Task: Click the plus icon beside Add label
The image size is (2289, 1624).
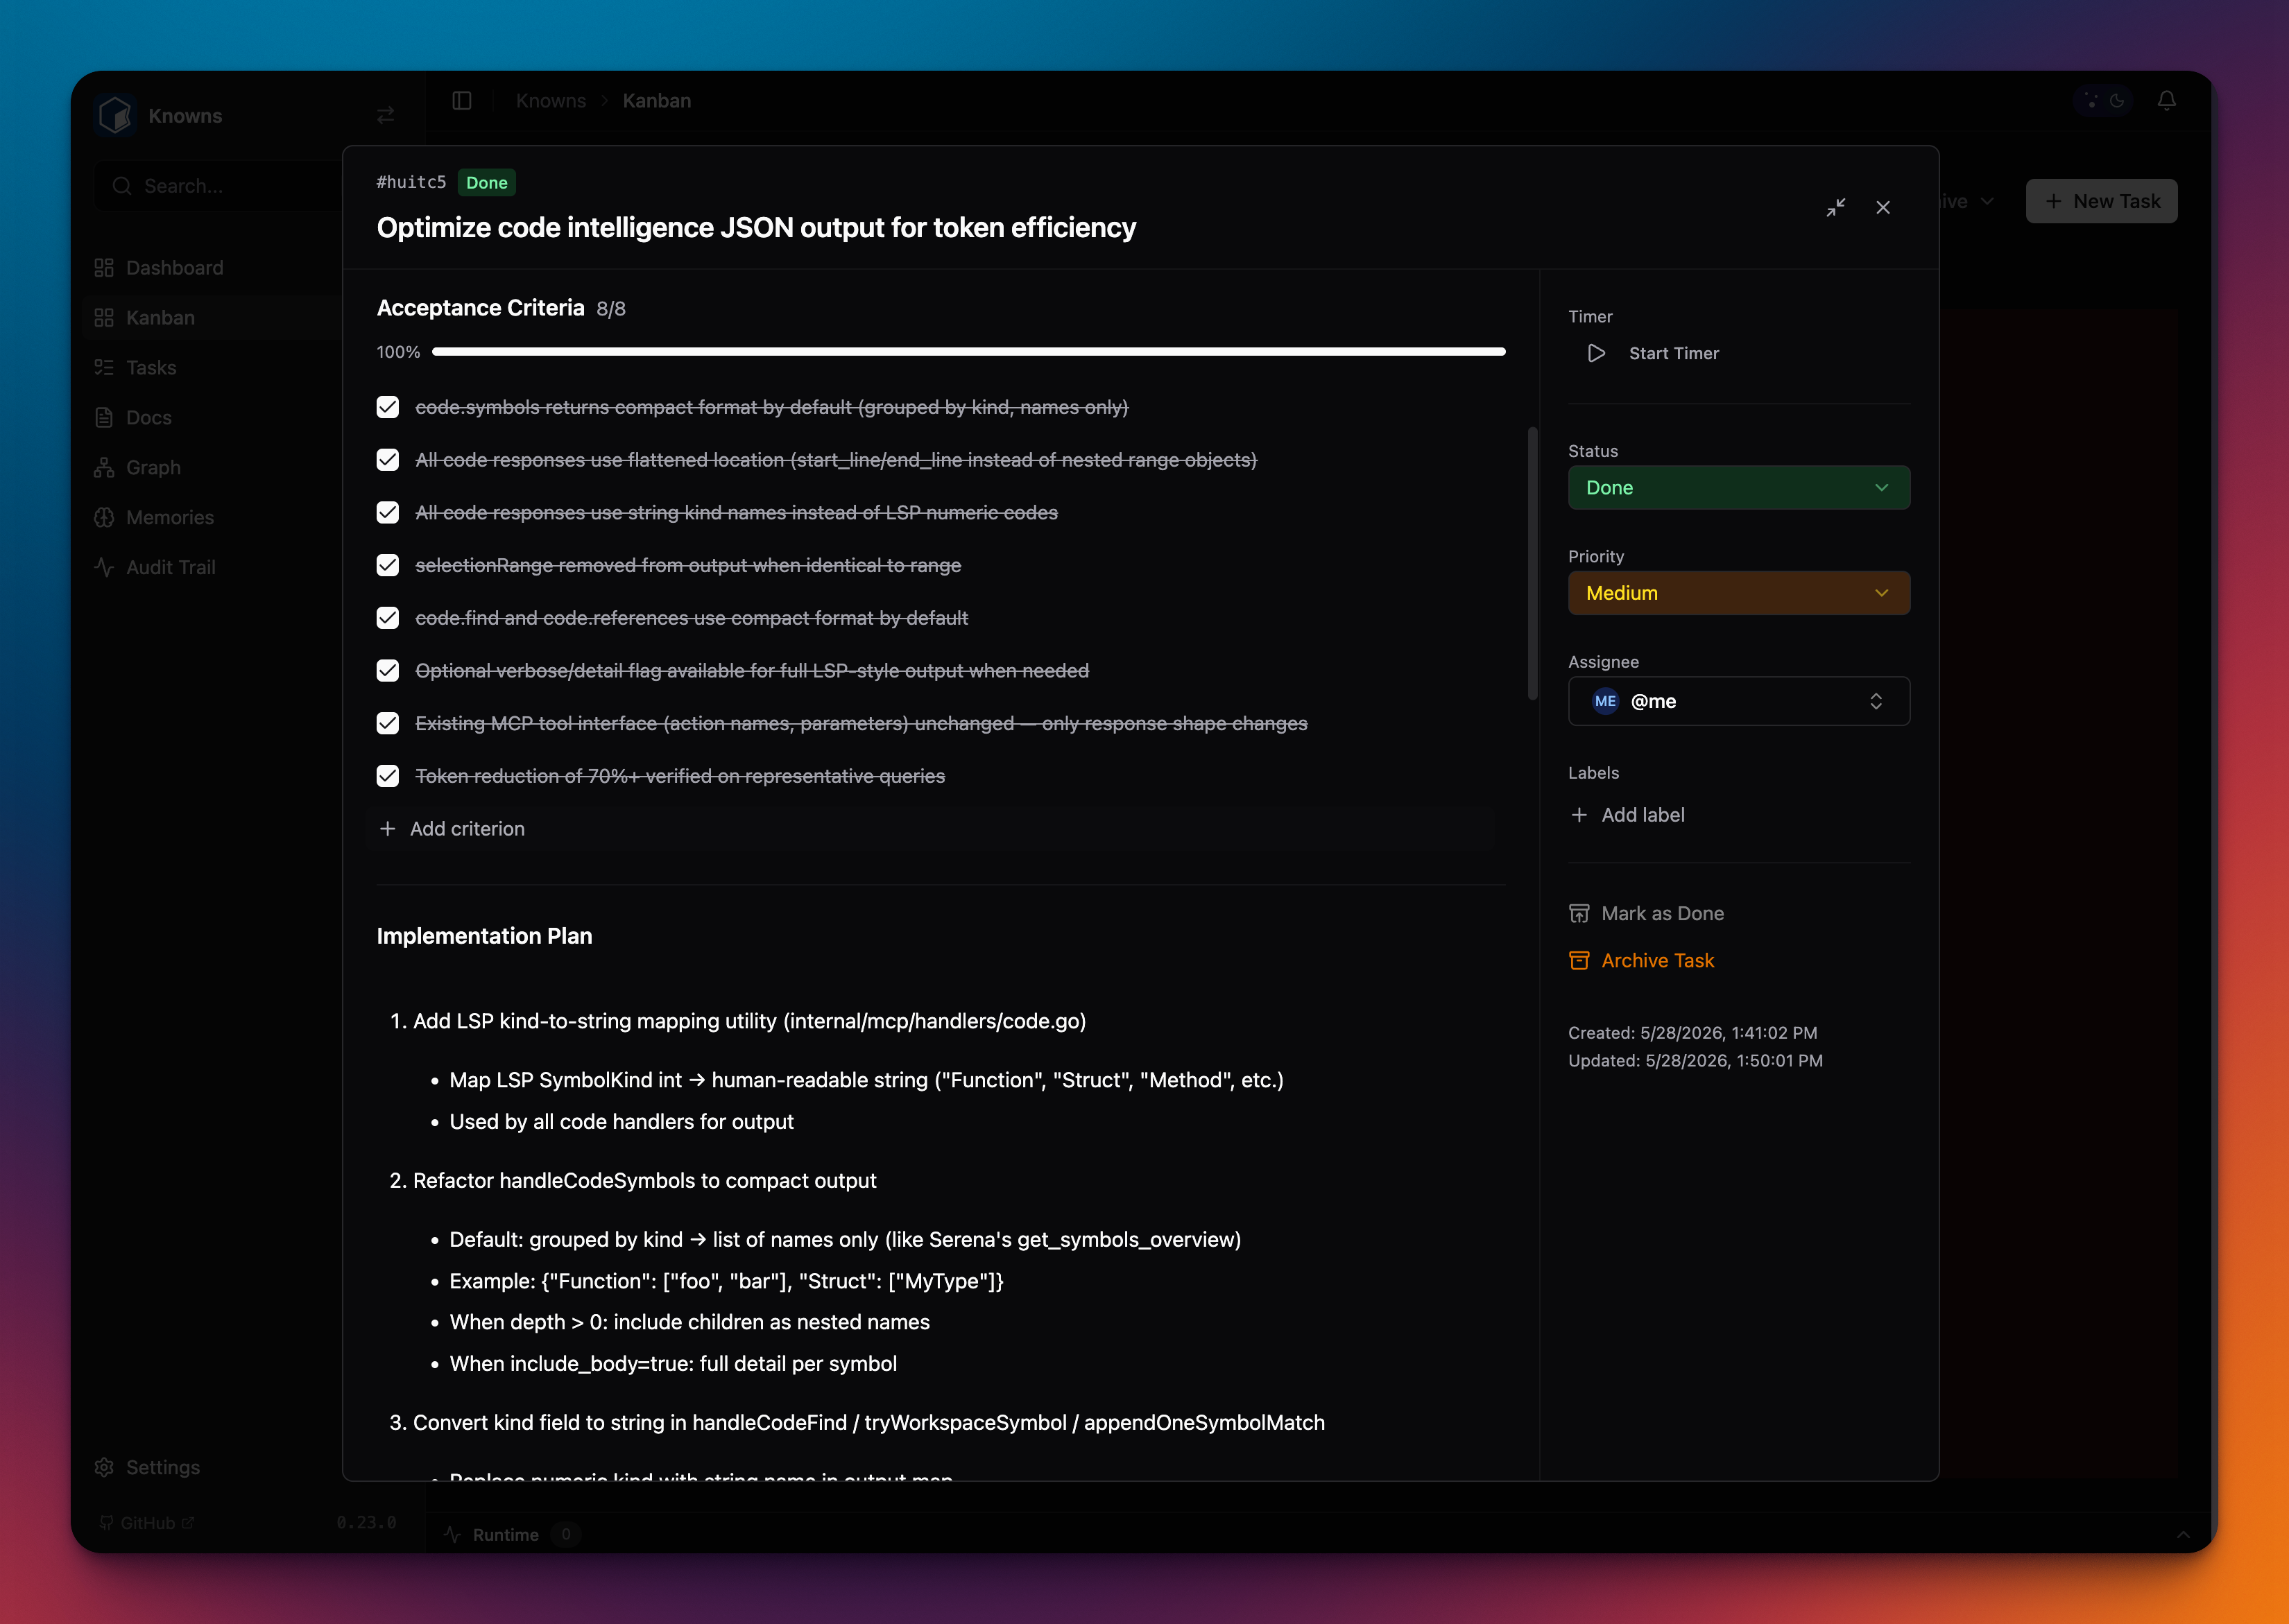Action: [x=1579, y=816]
